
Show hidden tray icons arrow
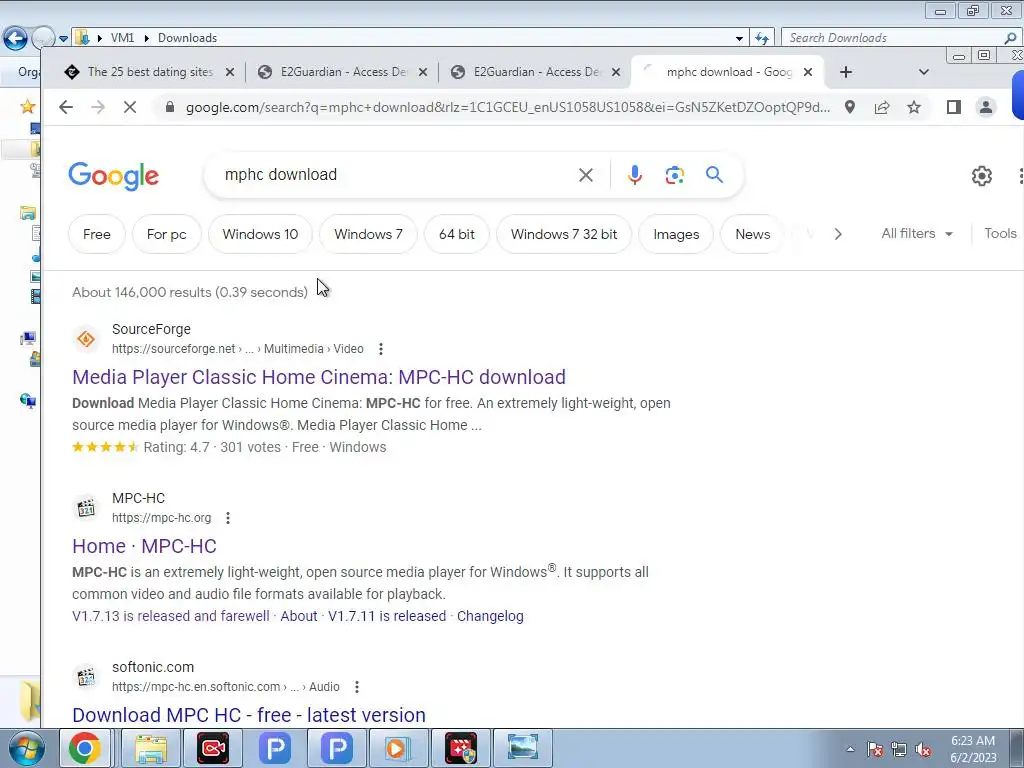tap(850, 750)
